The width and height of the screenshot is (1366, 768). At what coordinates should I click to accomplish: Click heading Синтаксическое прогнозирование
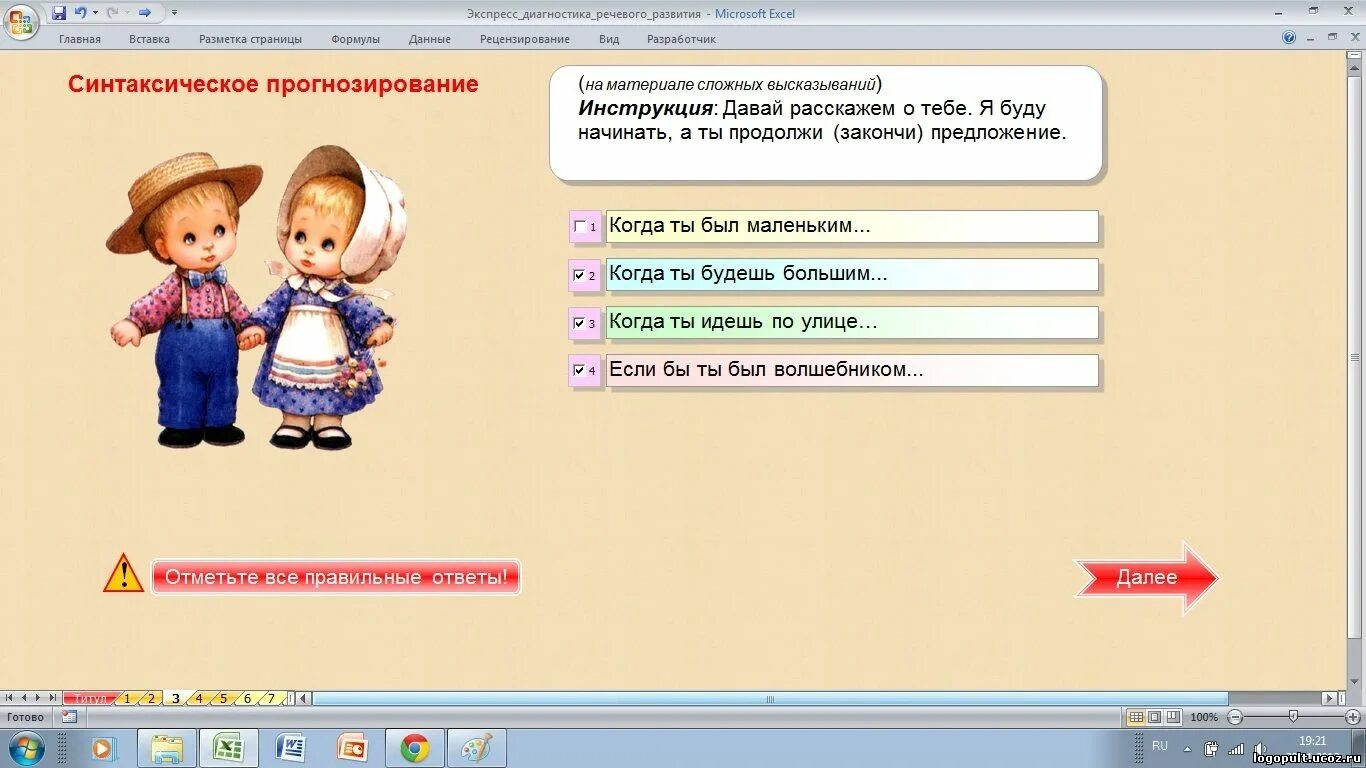click(273, 84)
